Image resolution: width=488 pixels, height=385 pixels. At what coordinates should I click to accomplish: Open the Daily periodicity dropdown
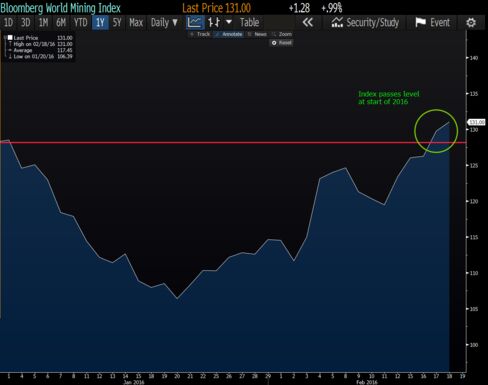tap(164, 23)
